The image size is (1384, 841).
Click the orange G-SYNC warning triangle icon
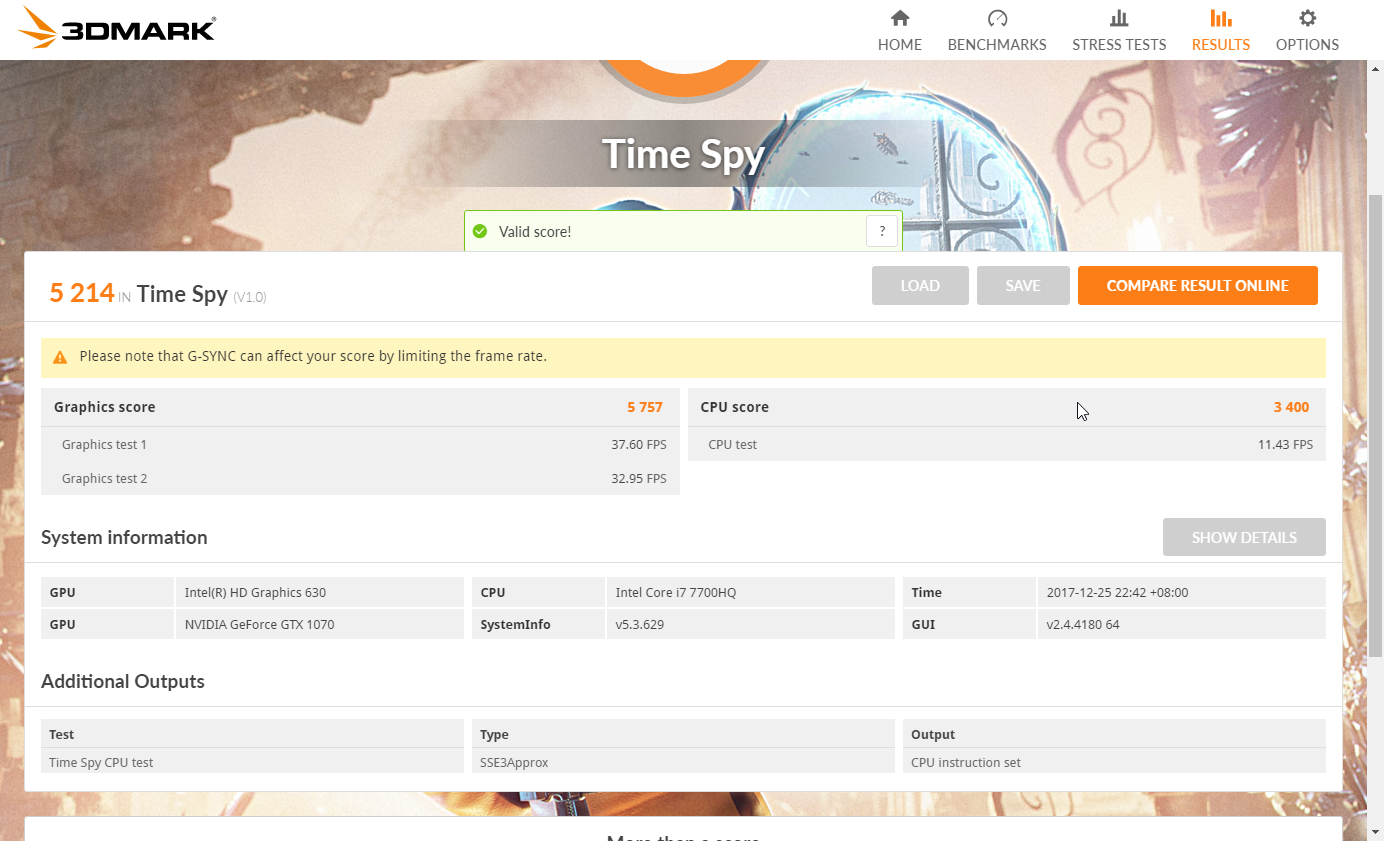[x=60, y=357]
